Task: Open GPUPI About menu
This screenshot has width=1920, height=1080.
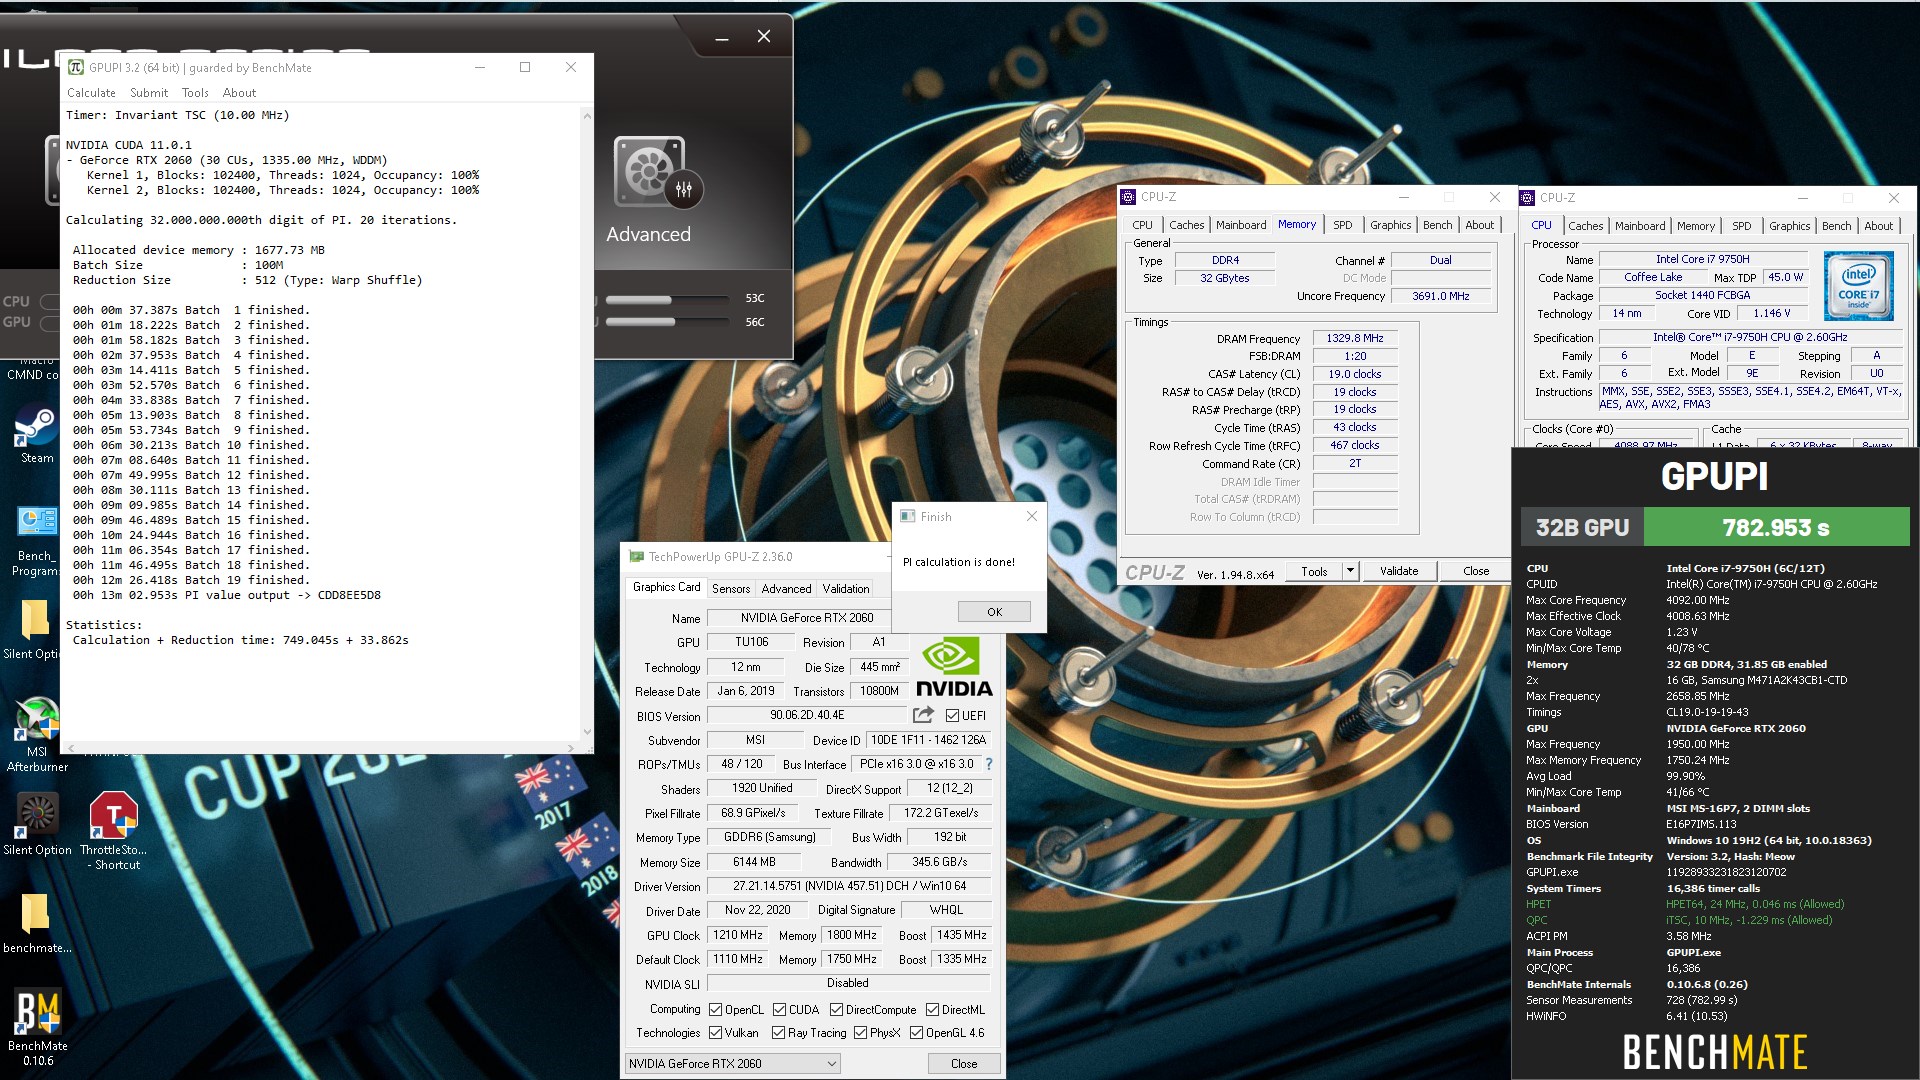Action: pyautogui.click(x=239, y=93)
